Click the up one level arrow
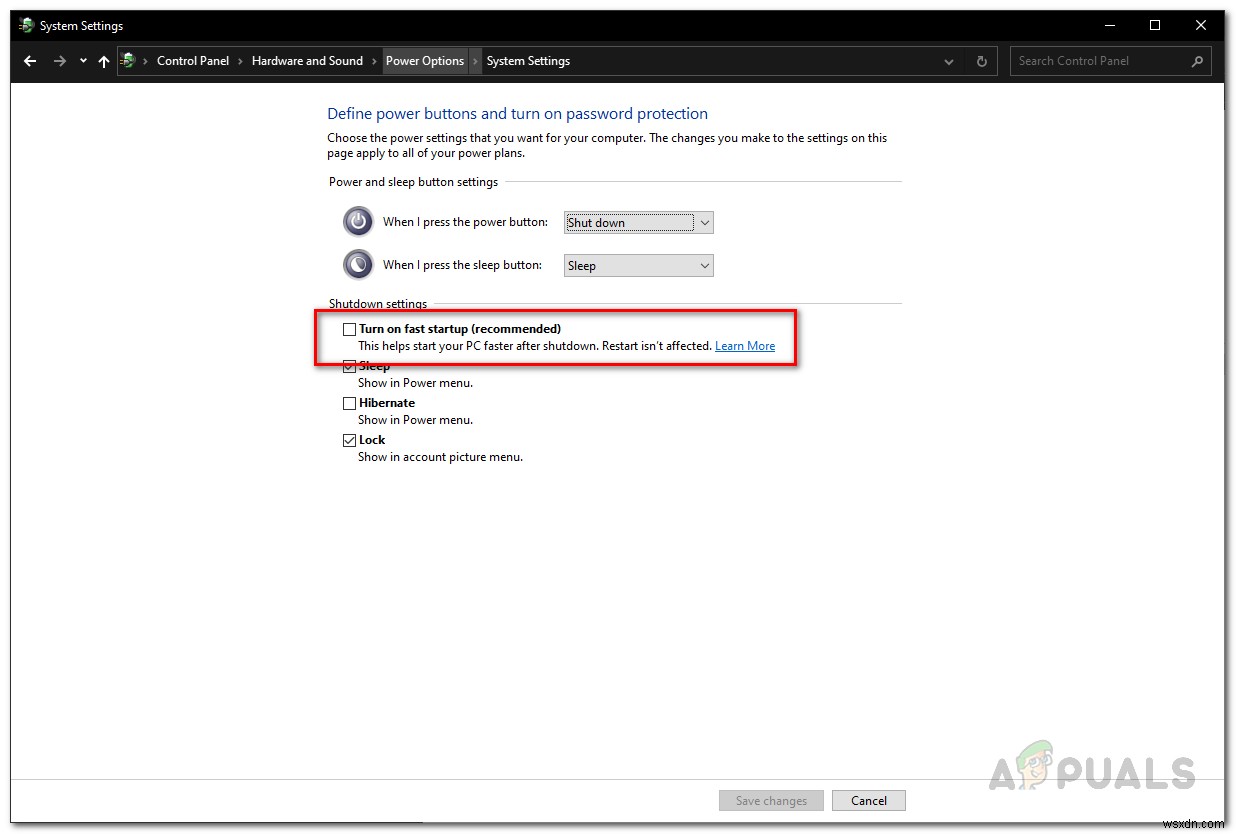The width and height of the screenshot is (1236, 834). coord(103,61)
